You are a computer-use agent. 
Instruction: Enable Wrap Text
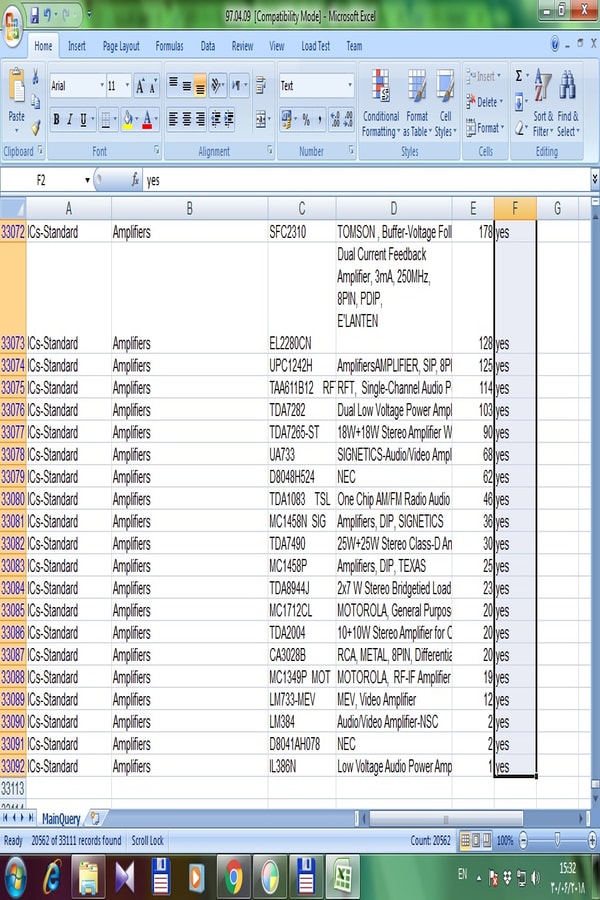pos(261,86)
